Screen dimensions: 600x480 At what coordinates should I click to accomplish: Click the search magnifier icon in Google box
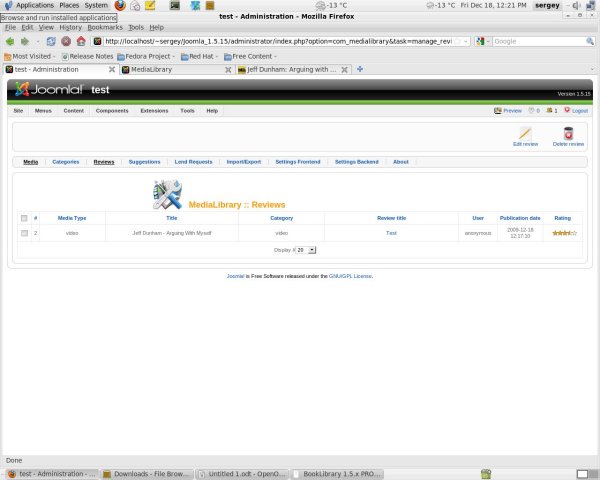pyautogui.click(x=590, y=41)
